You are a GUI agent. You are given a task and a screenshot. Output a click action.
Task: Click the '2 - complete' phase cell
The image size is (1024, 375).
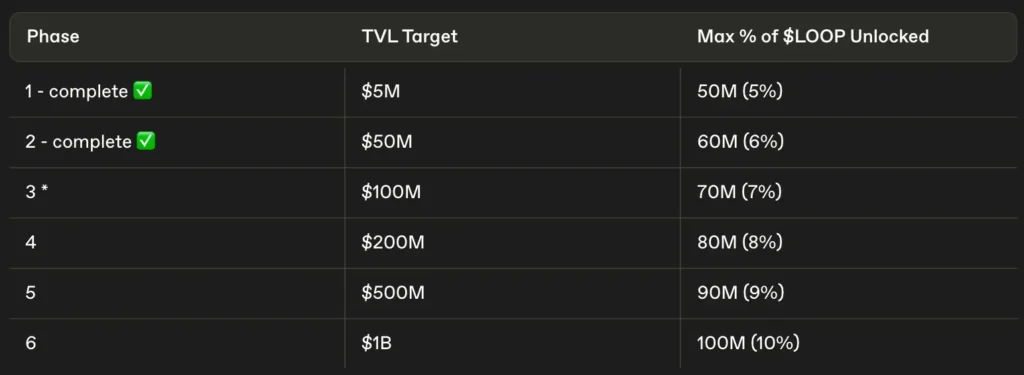click(x=177, y=142)
